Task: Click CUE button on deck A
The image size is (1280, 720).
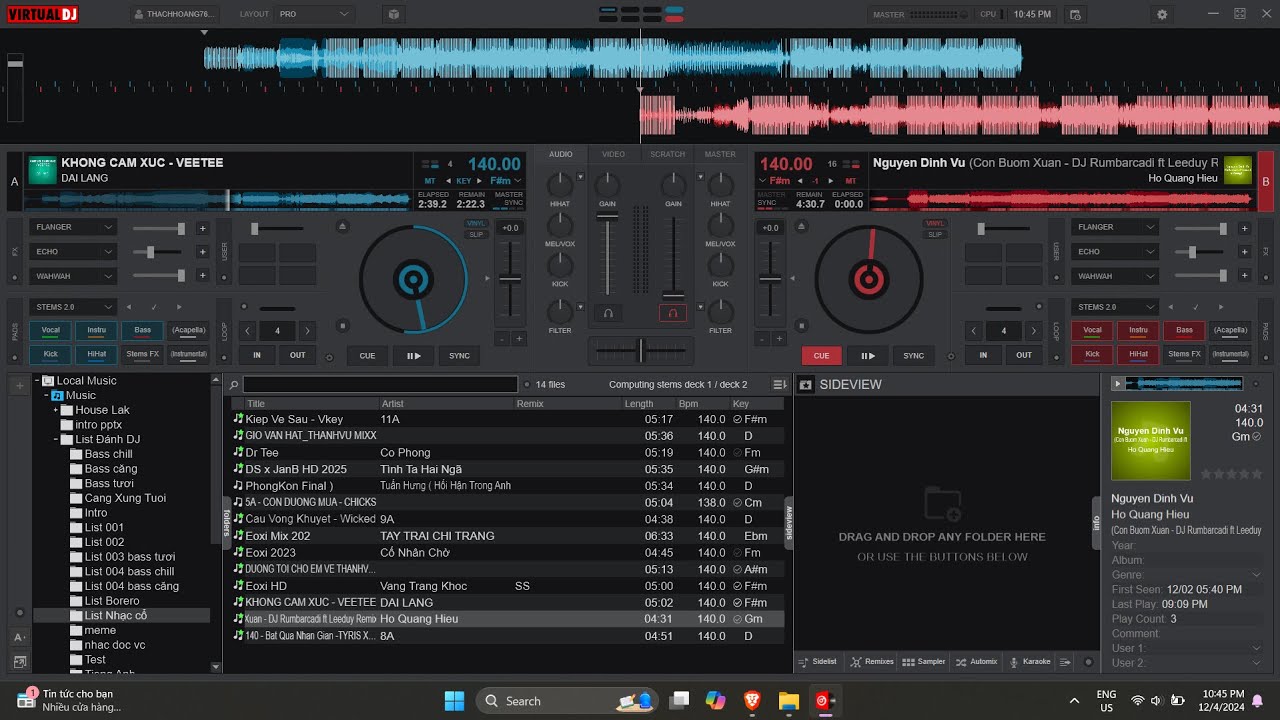Action: coord(367,355)
